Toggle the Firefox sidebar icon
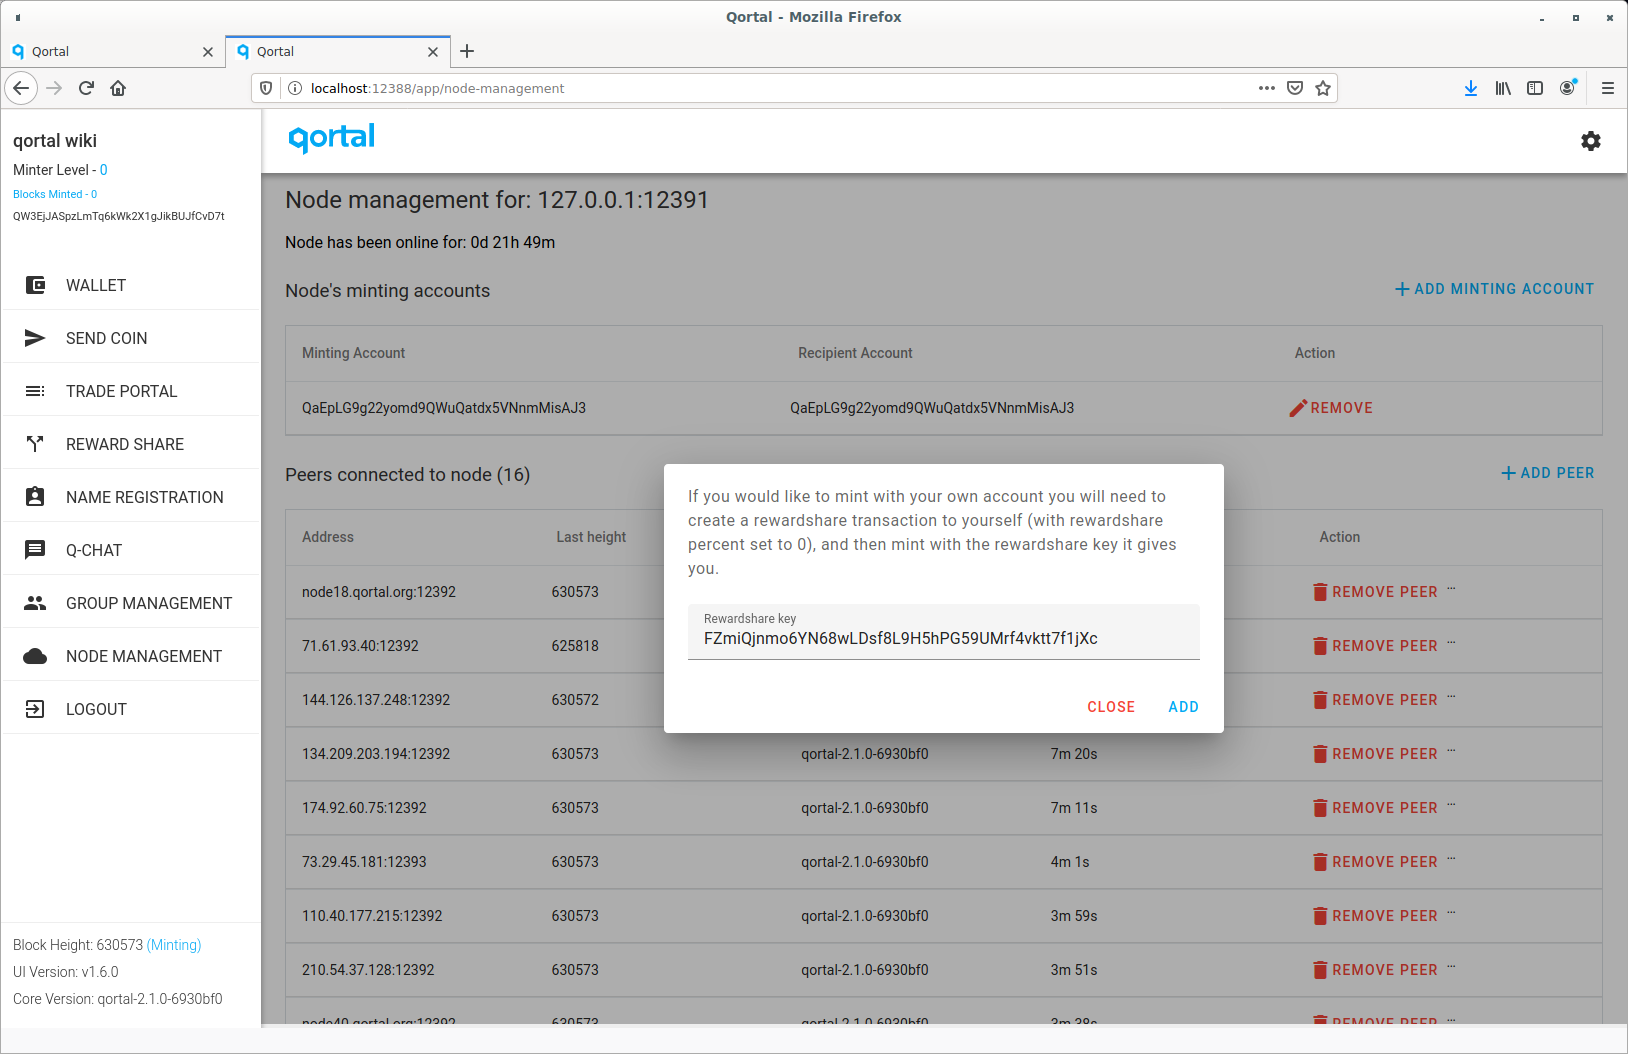This screenshot has height=1054, width=1628. tap(1535, 88)
